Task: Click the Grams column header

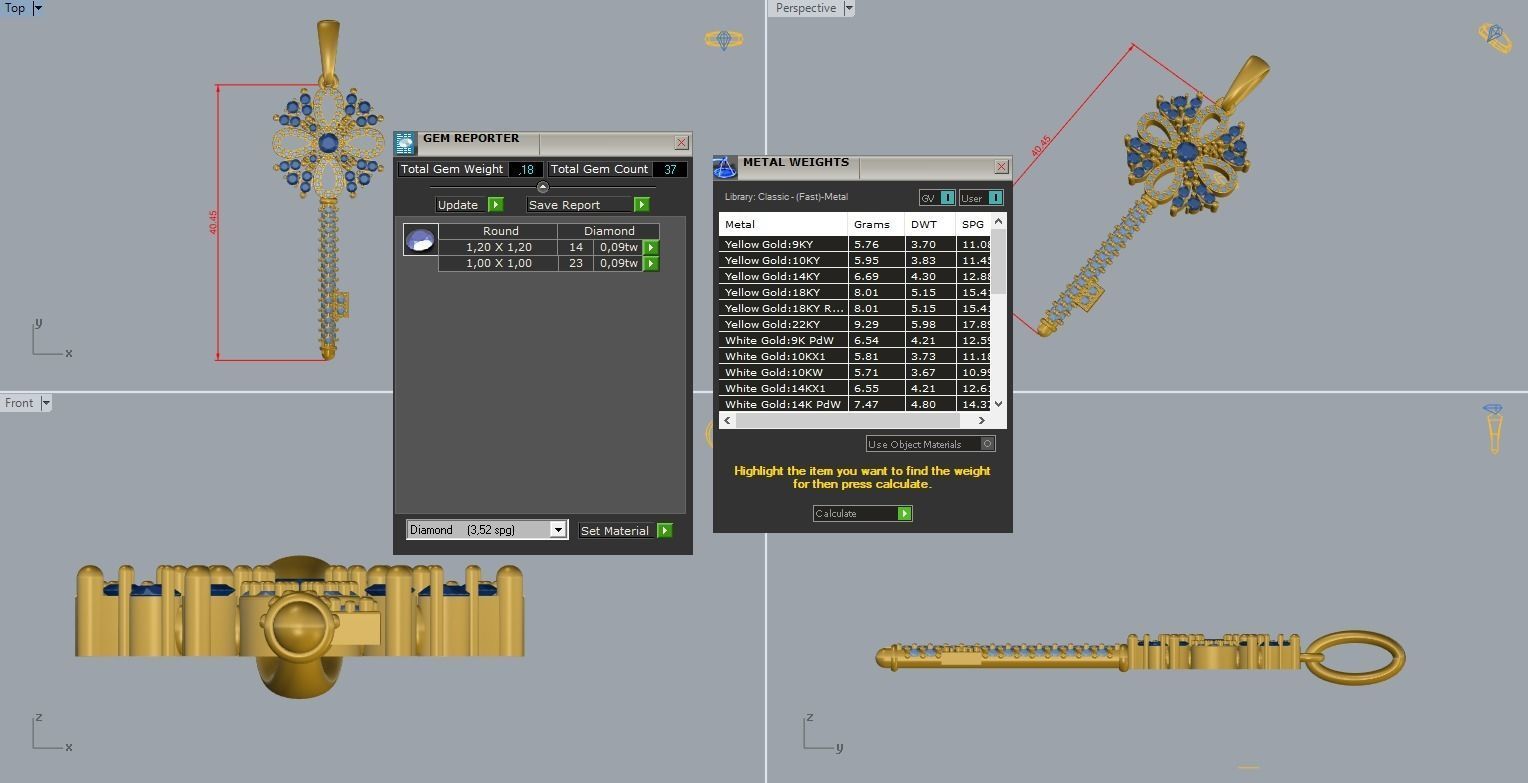Action: point(875,224)
